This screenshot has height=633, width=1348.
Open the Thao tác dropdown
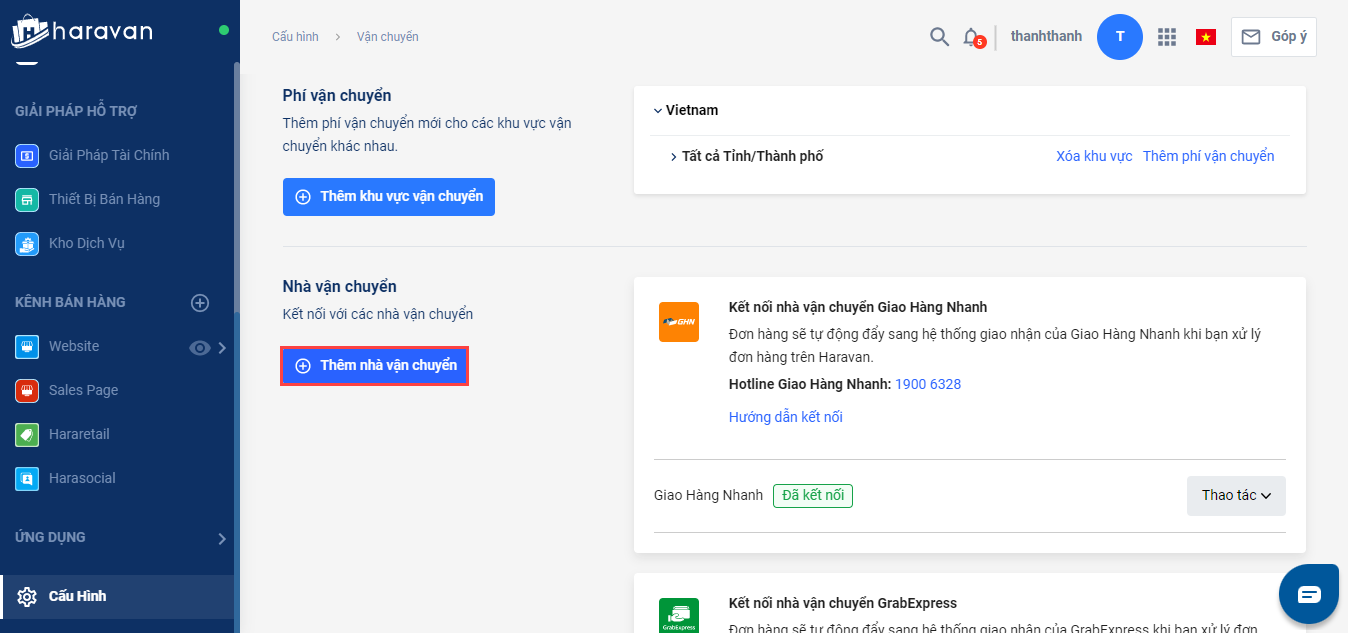pos(1236,496)
